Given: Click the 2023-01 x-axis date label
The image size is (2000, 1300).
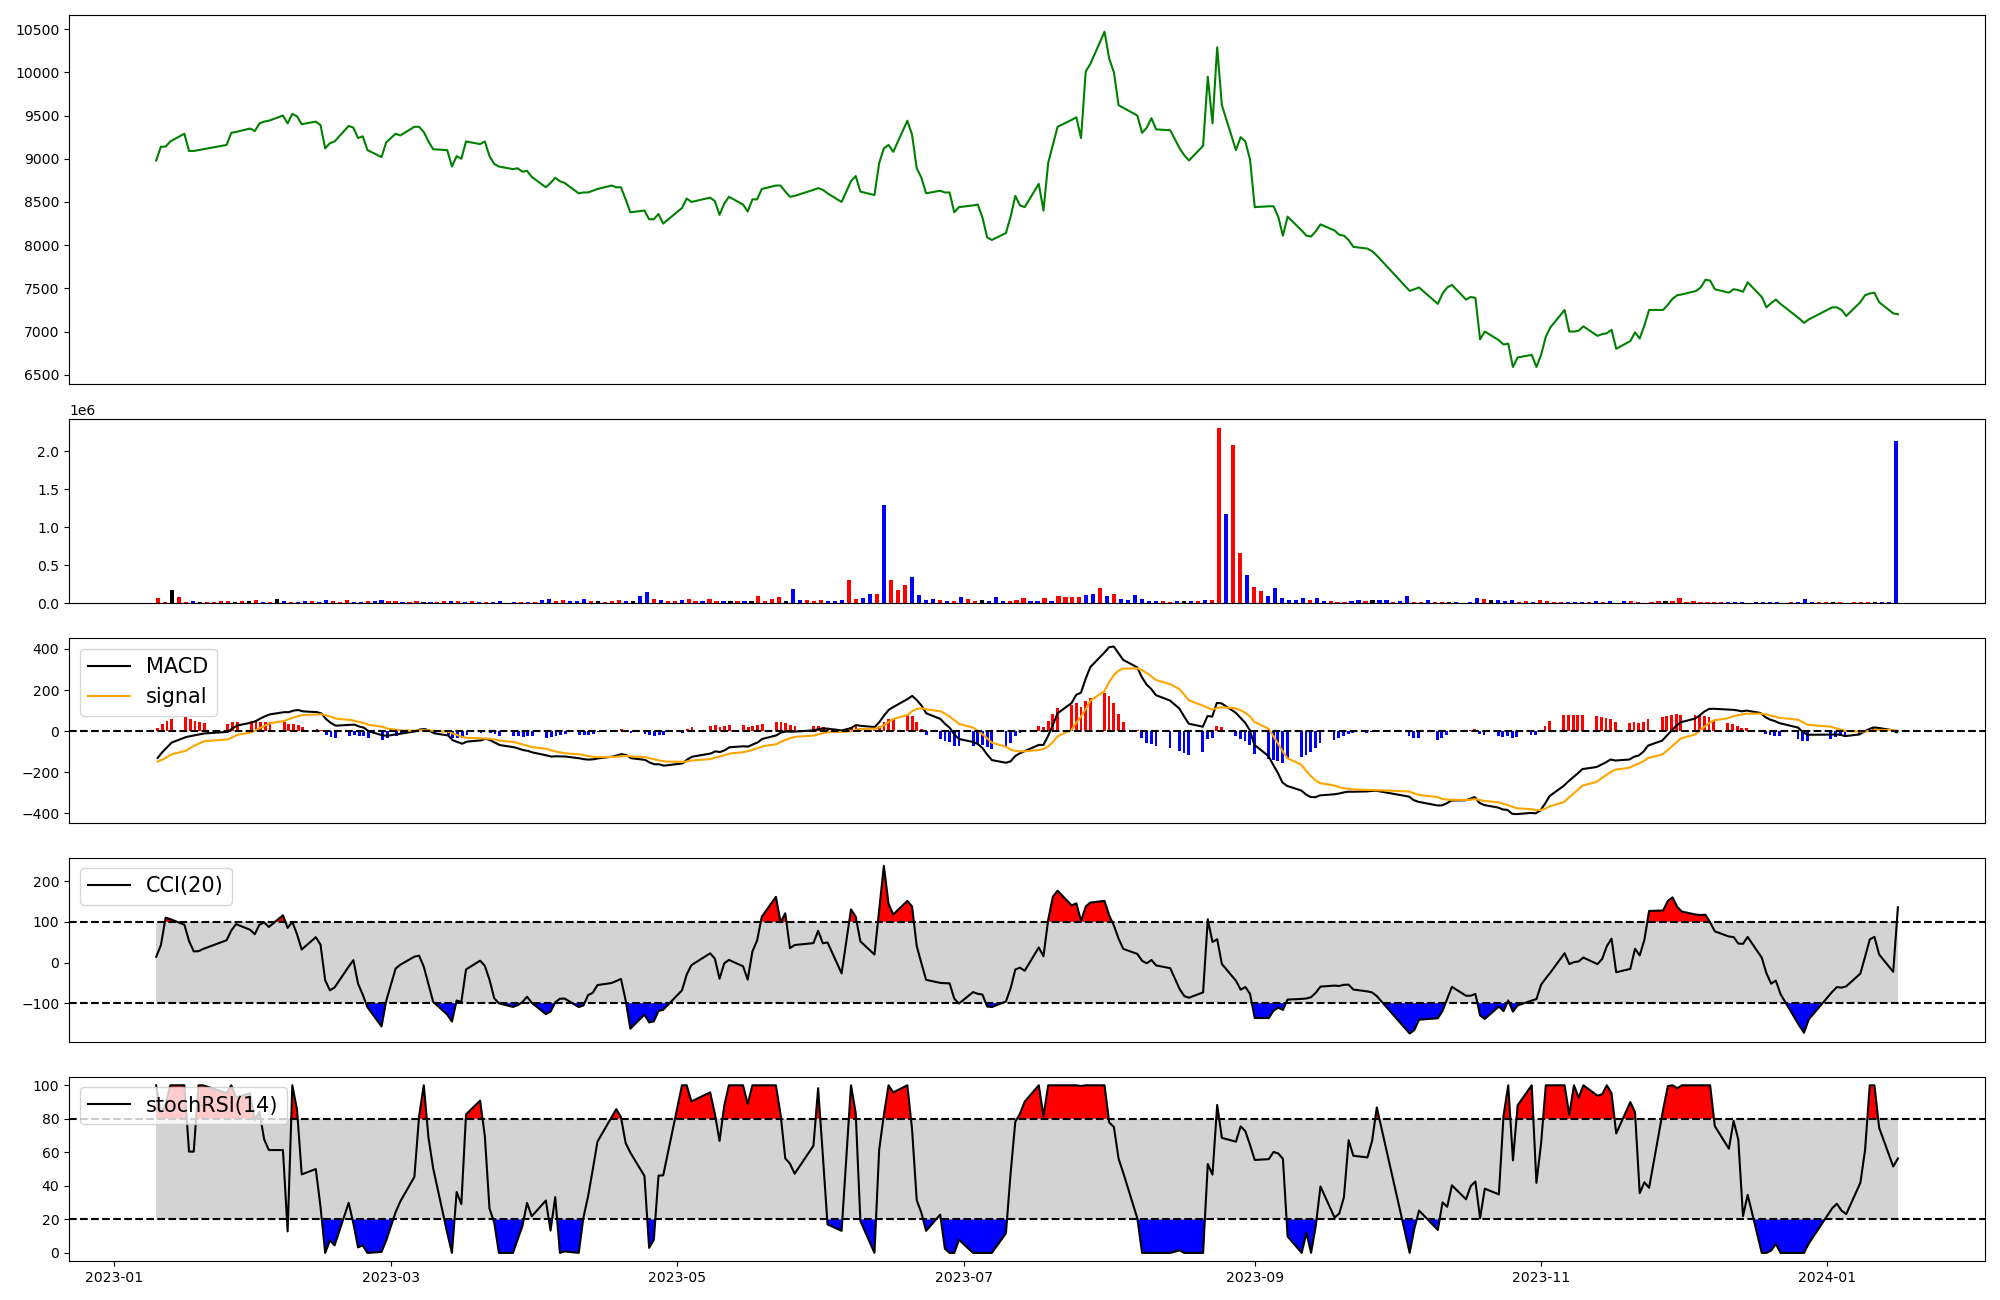Looking at the screenshot, I should coord(114,1277).
